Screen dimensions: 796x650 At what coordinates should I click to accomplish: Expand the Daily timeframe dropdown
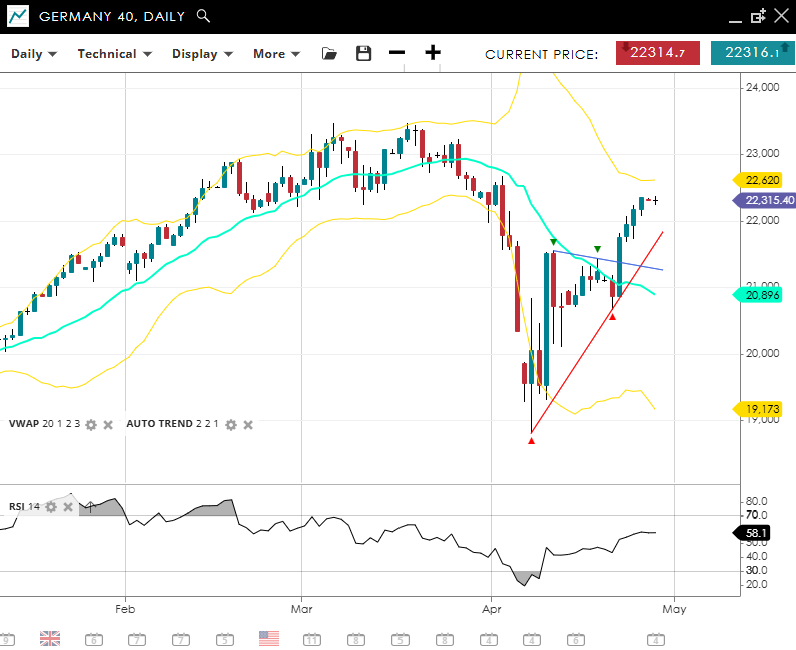tap(34, 54)
